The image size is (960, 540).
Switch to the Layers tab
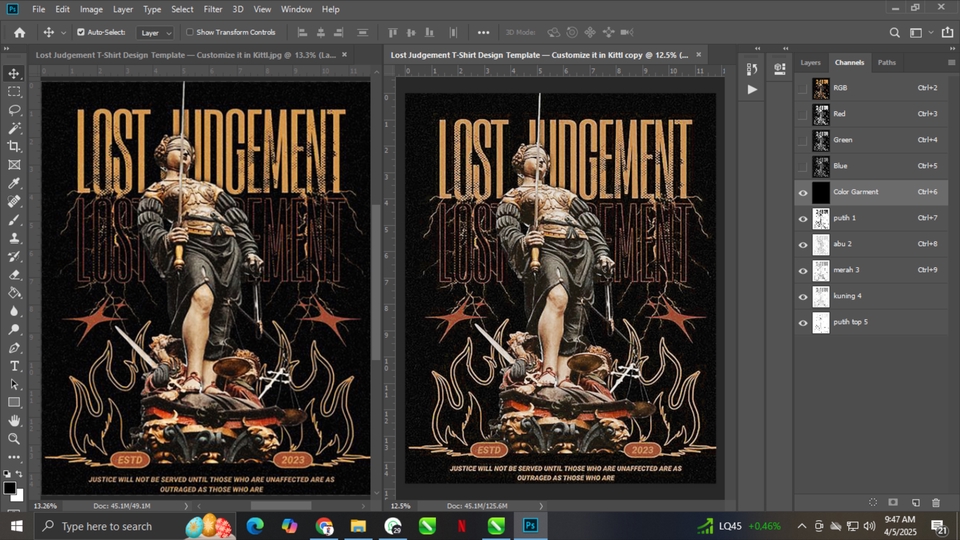[810, 63]
